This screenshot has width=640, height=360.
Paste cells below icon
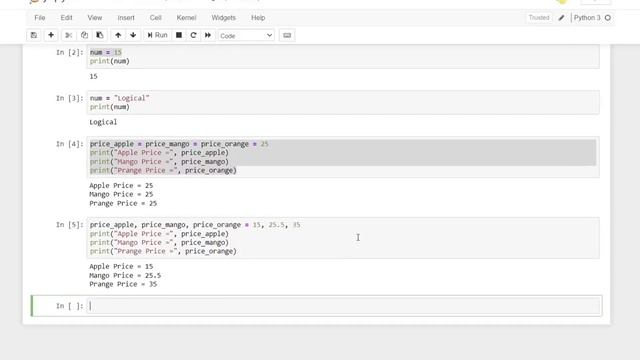click(100, 35)
